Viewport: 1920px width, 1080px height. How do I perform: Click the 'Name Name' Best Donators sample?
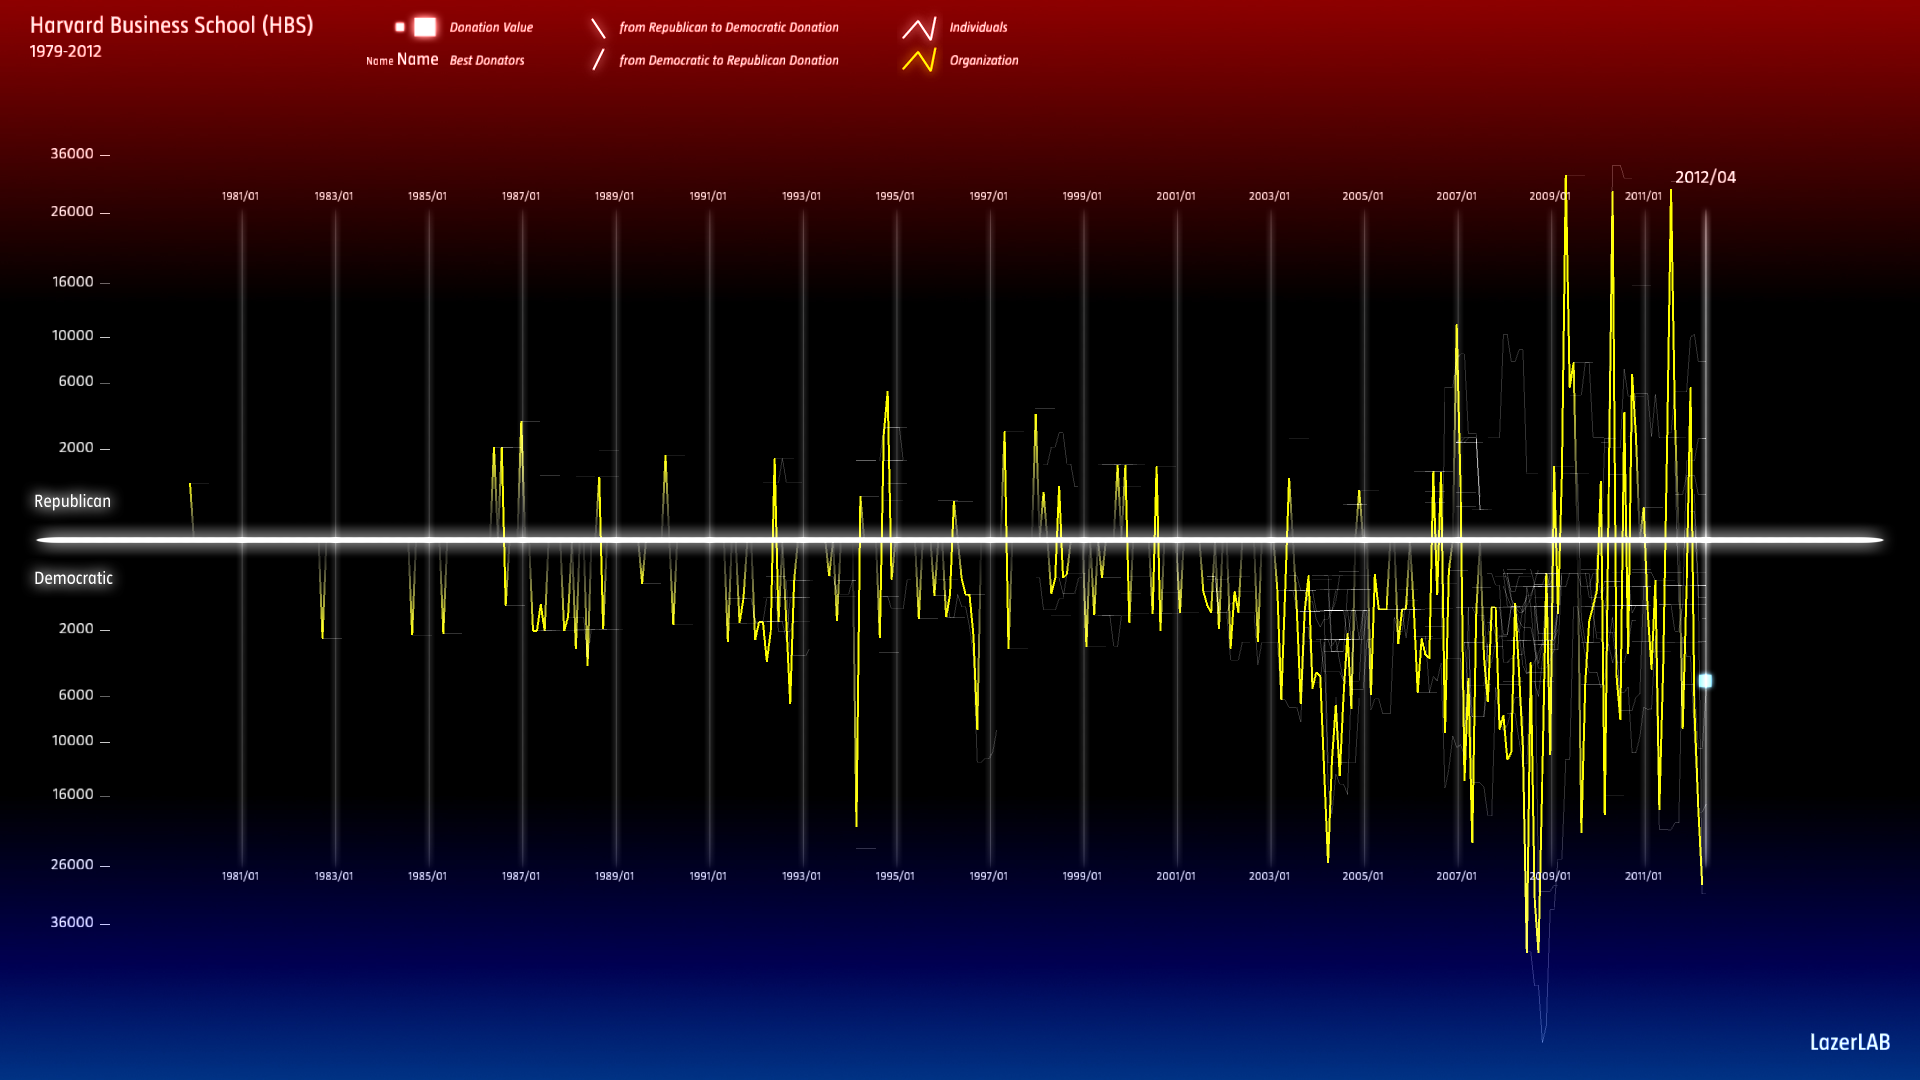coord(402,60)
